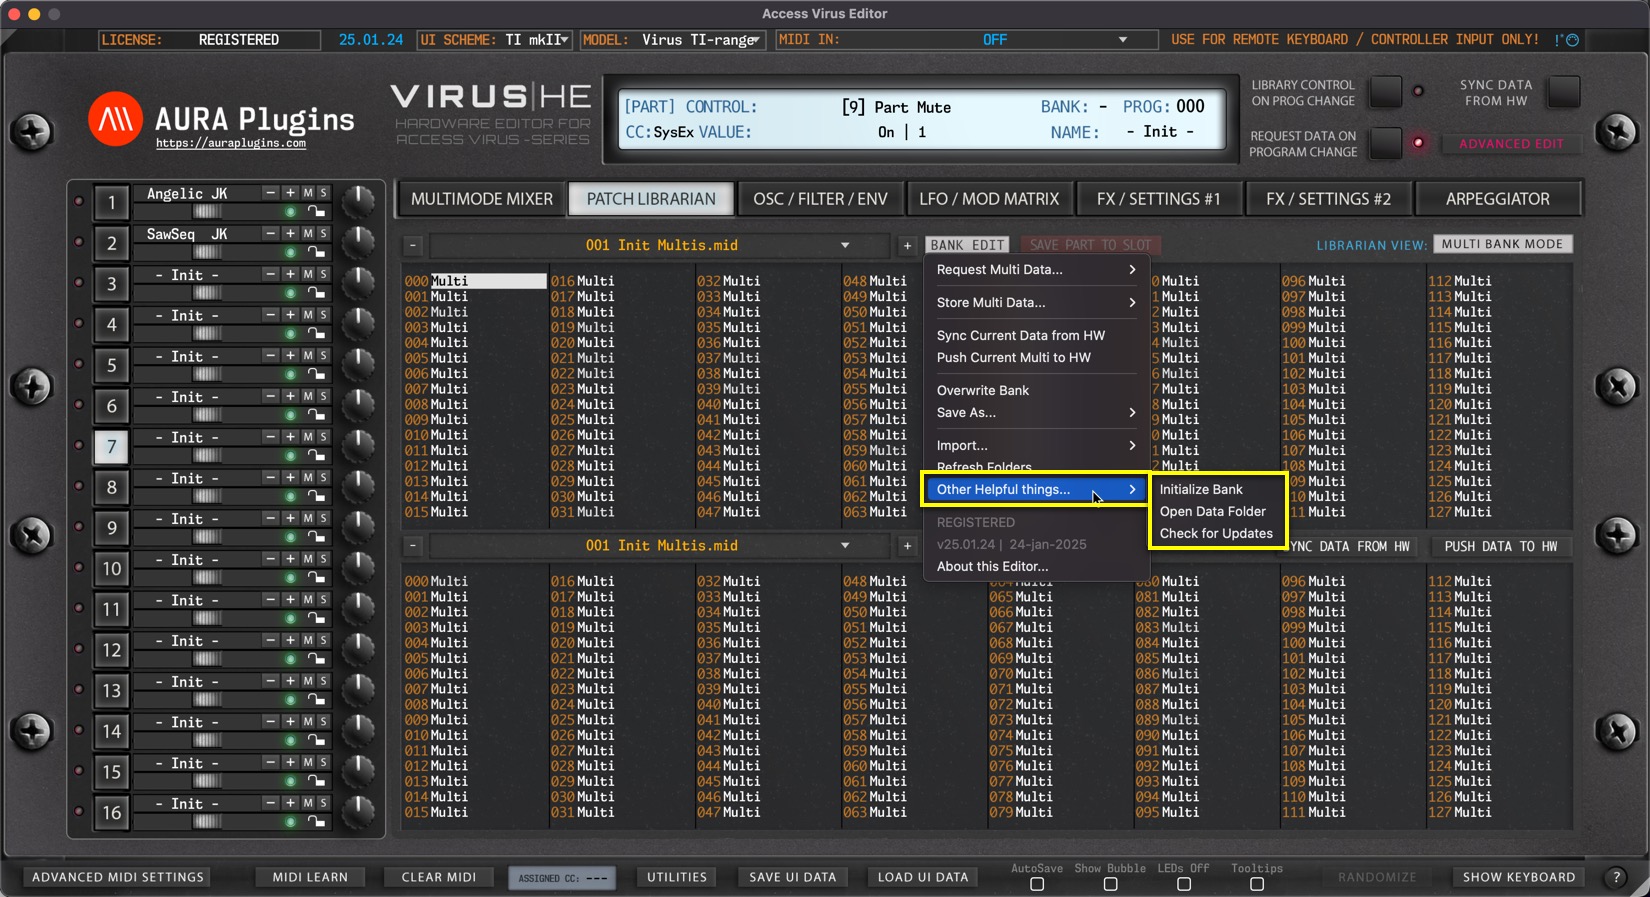Open the UI Scheme TI mkII dropdown

pos(495,40)
